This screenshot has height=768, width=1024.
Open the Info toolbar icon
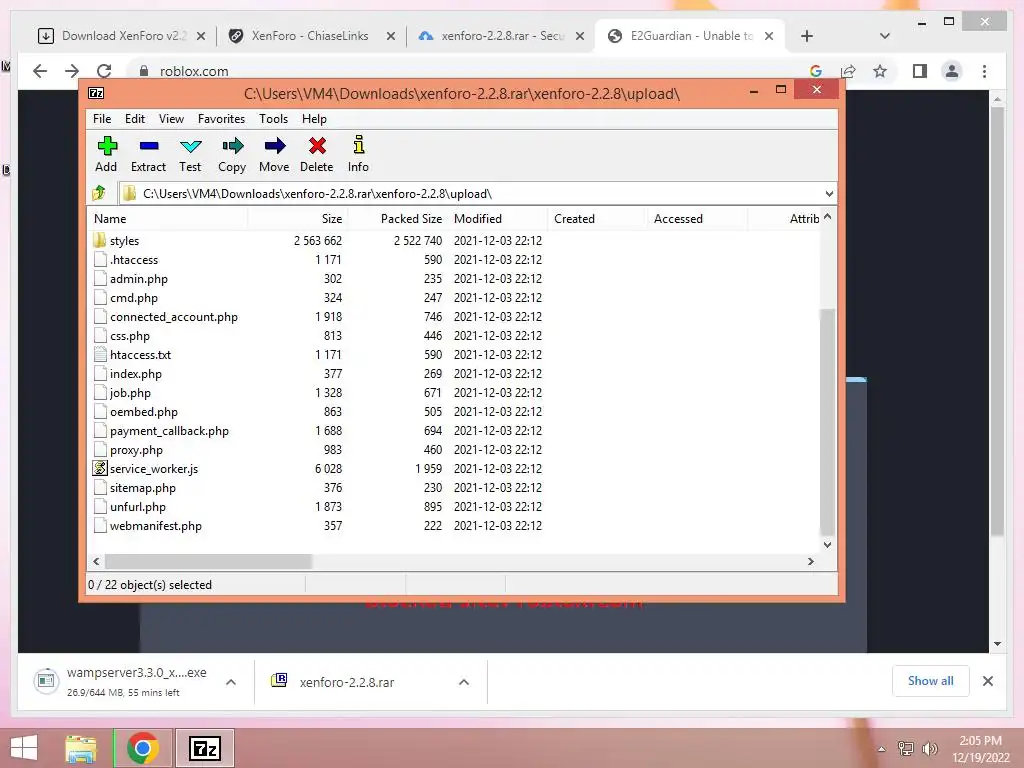pos(359,144)
